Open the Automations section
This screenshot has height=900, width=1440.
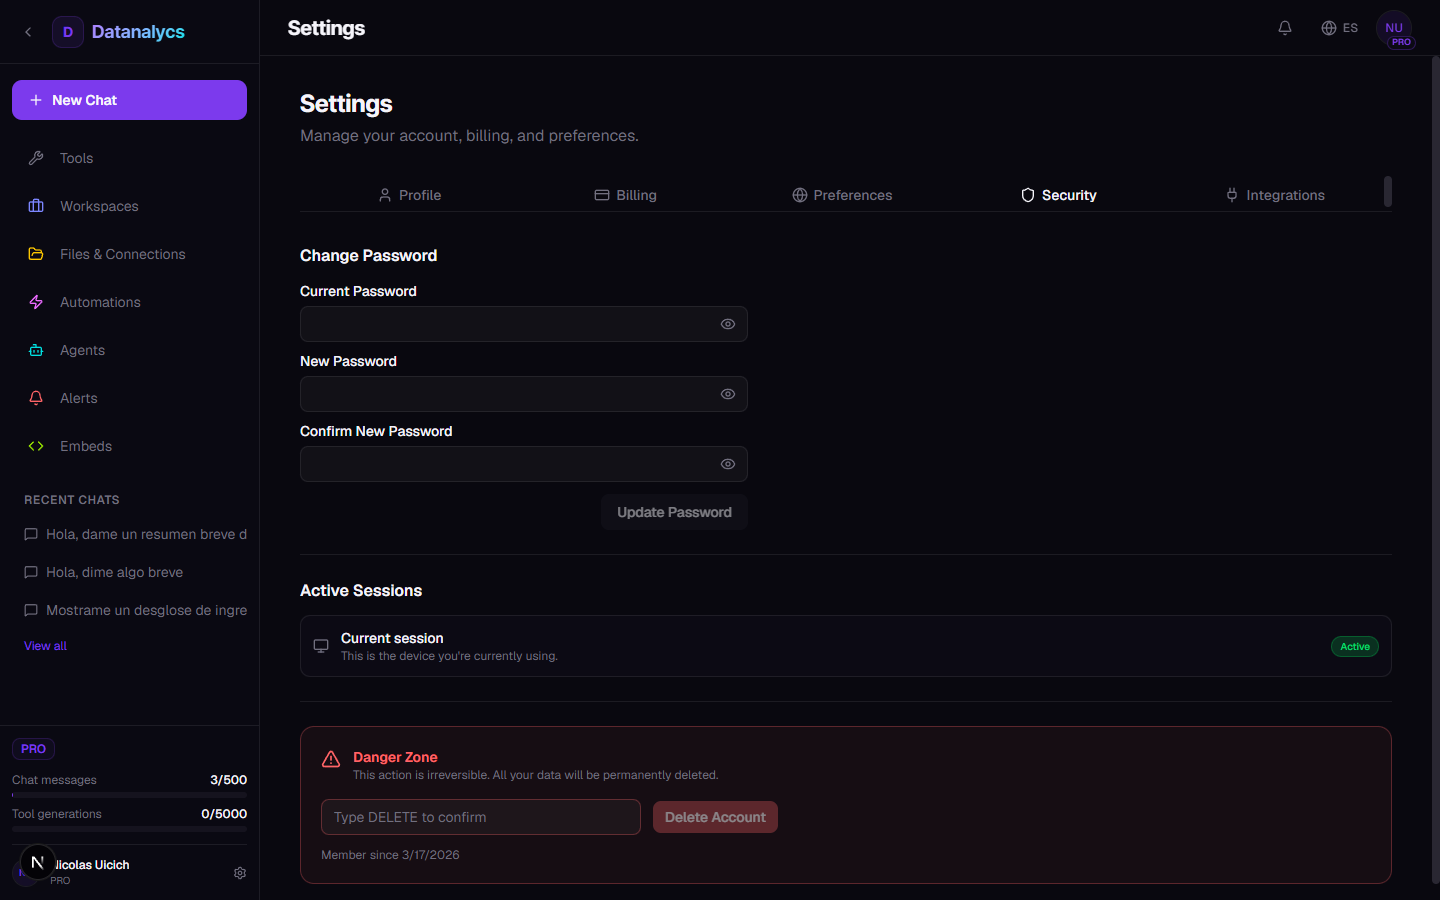tap(100, 302)
